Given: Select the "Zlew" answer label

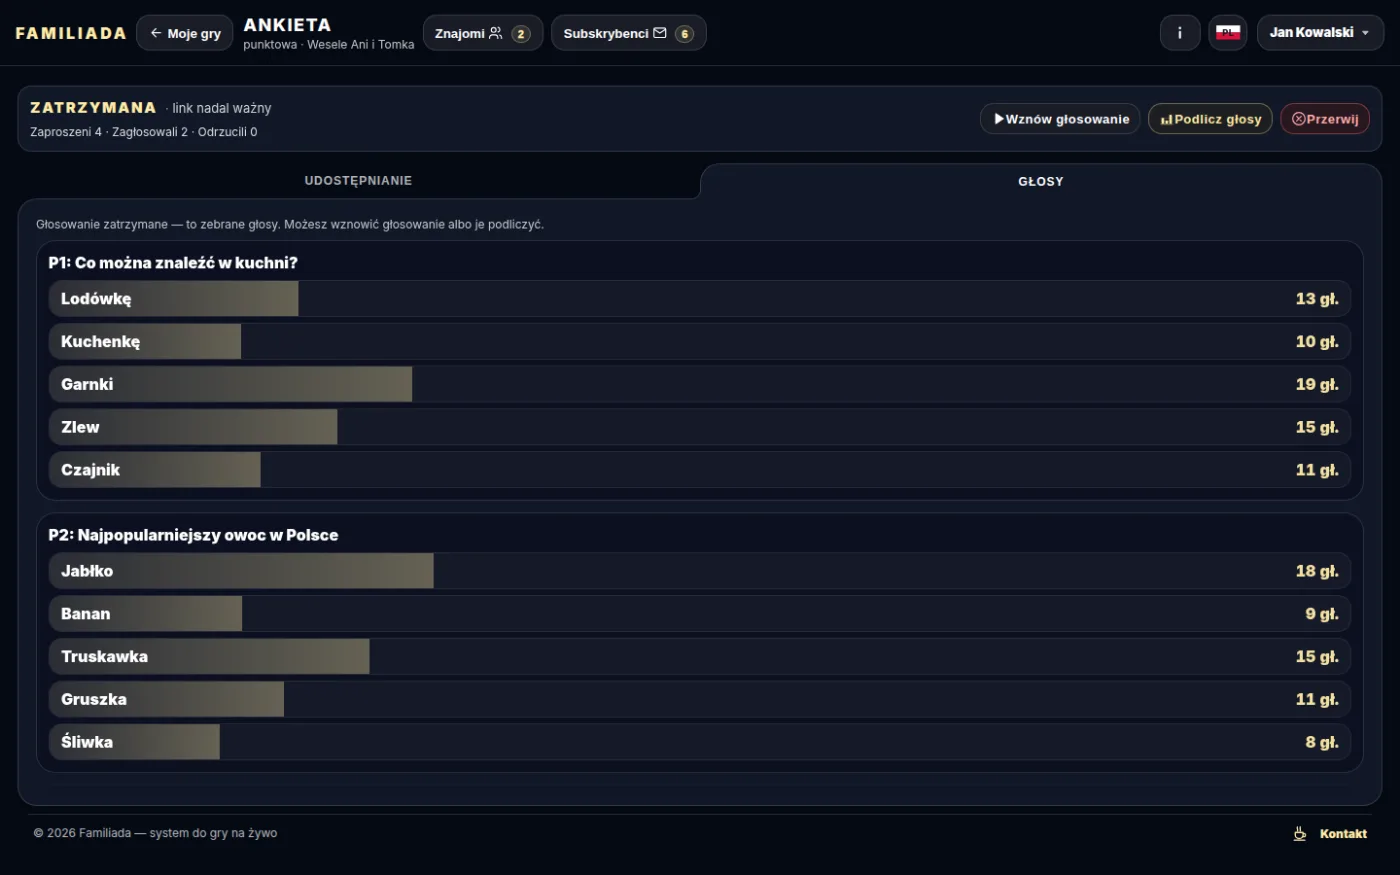Looking at the screenshot, I should tap(80, 427).
